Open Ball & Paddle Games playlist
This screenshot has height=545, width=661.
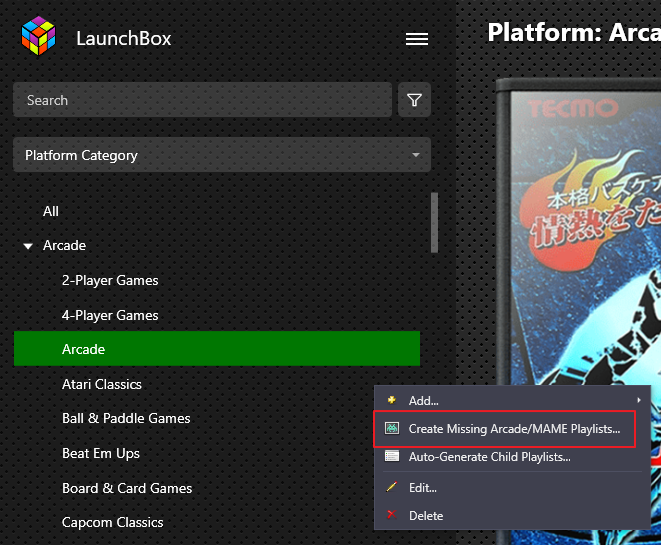[126, 418]
